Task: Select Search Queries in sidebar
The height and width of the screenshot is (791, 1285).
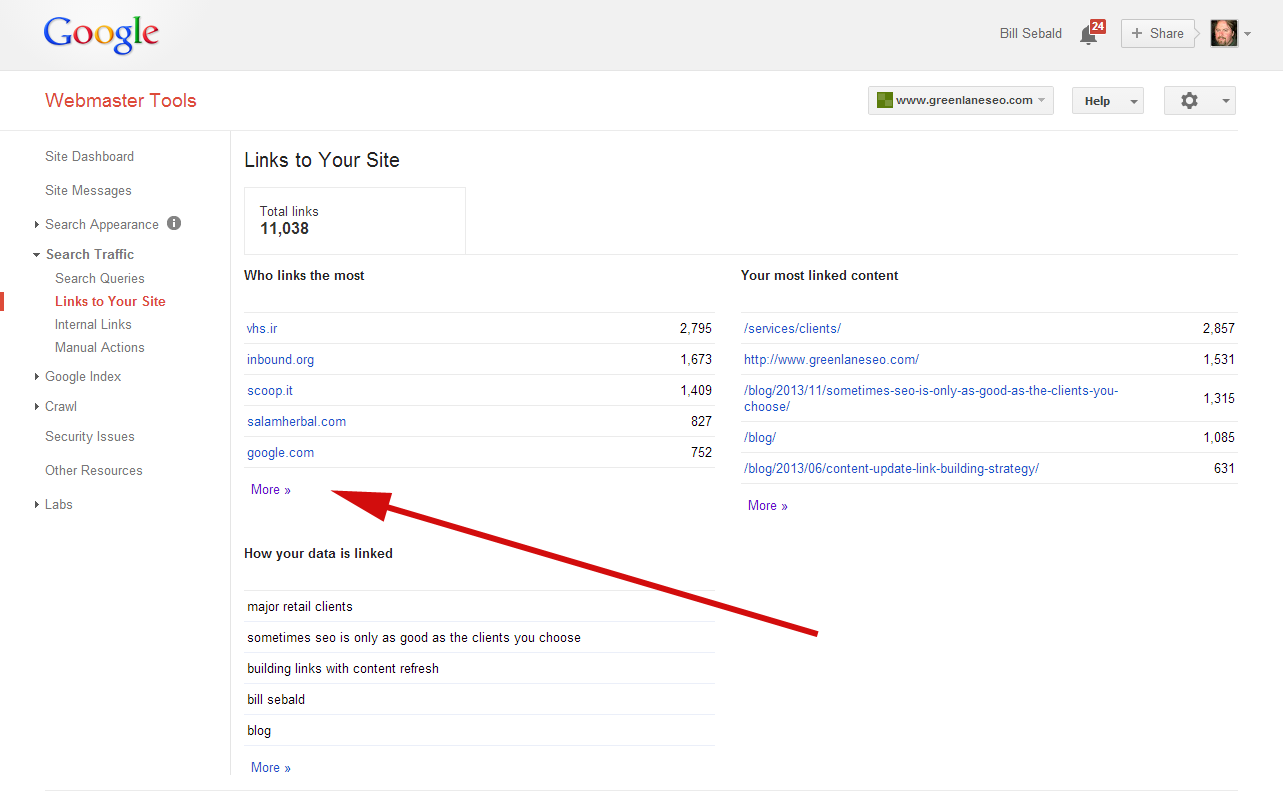Action: pos(100,278)
